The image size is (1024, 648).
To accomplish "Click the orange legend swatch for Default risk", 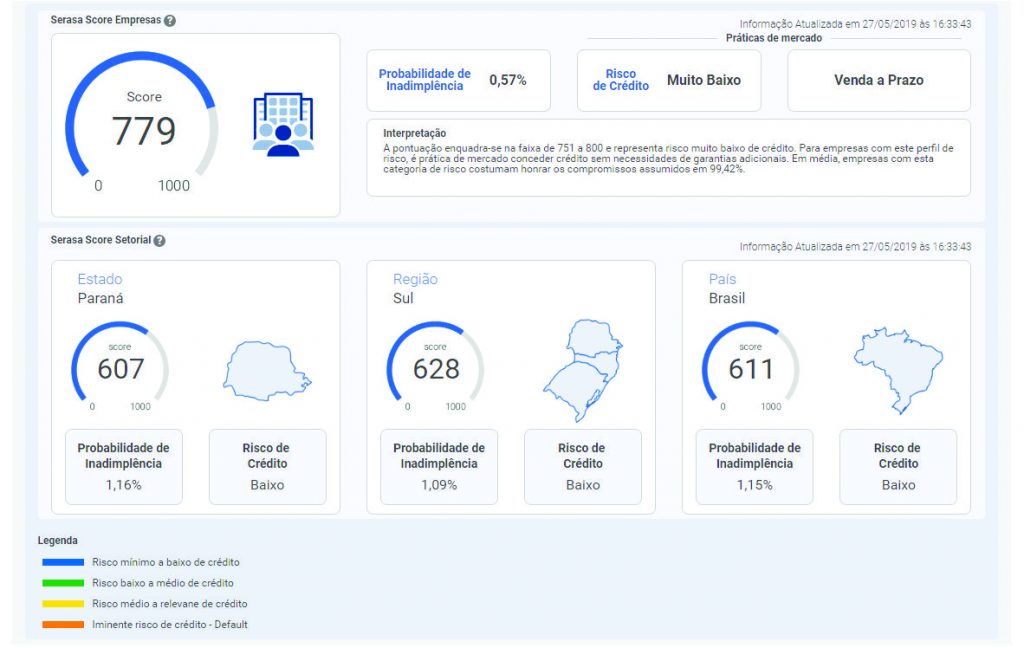I will pyautogui.click(x=63, y=624).
